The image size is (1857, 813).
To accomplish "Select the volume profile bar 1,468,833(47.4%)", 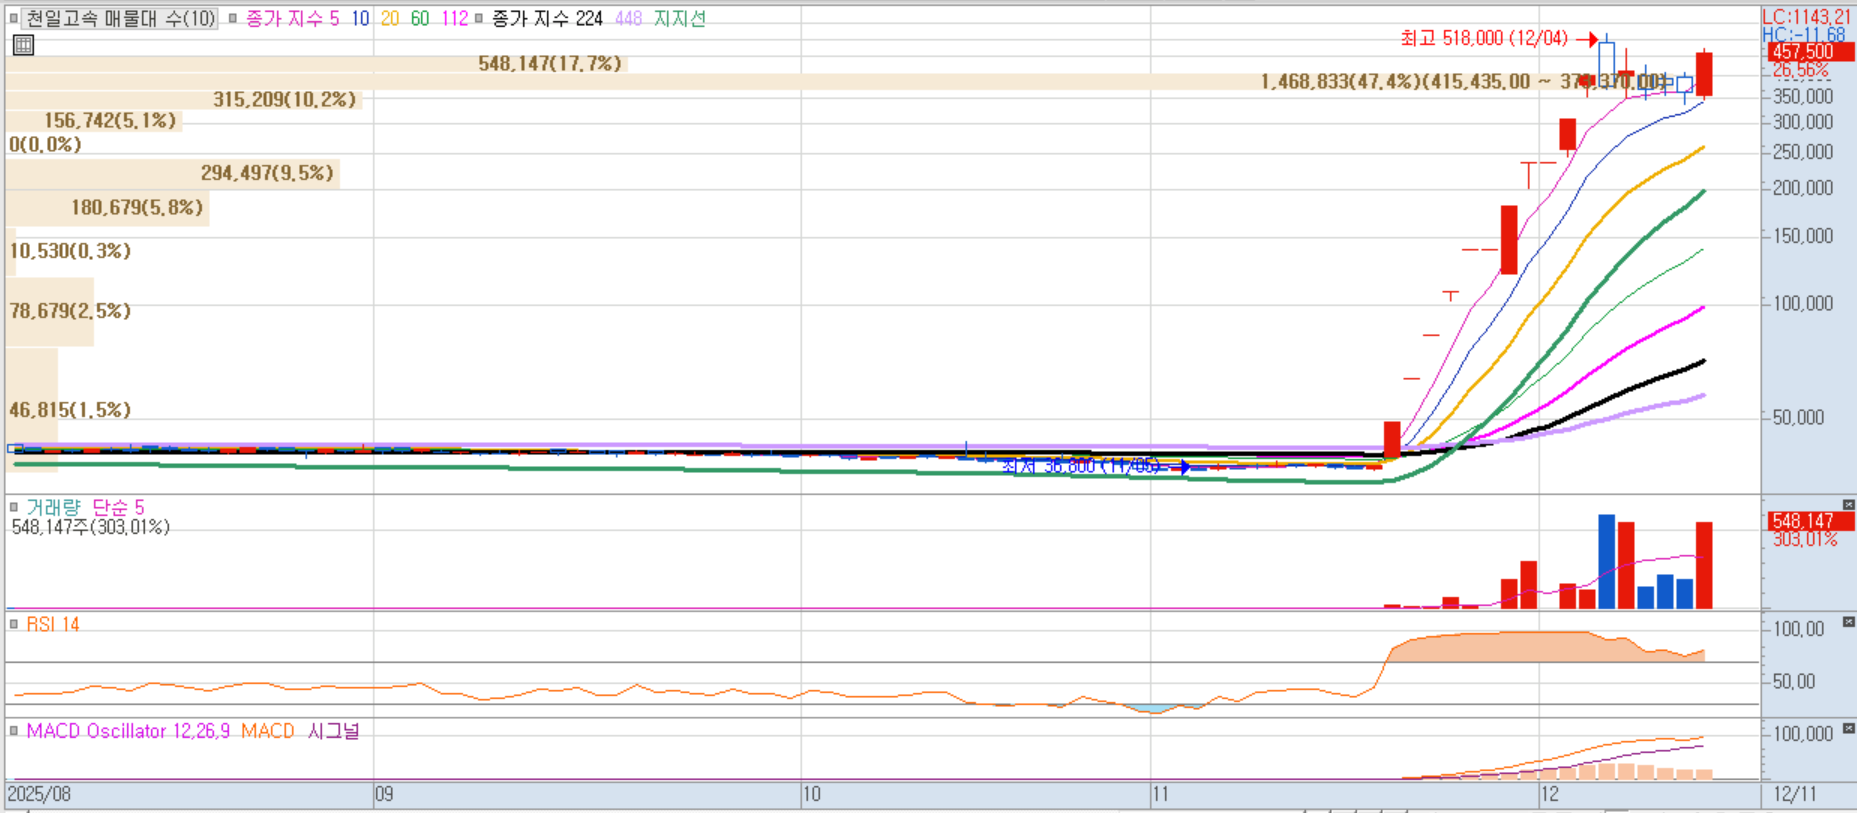I will point(838,81).
